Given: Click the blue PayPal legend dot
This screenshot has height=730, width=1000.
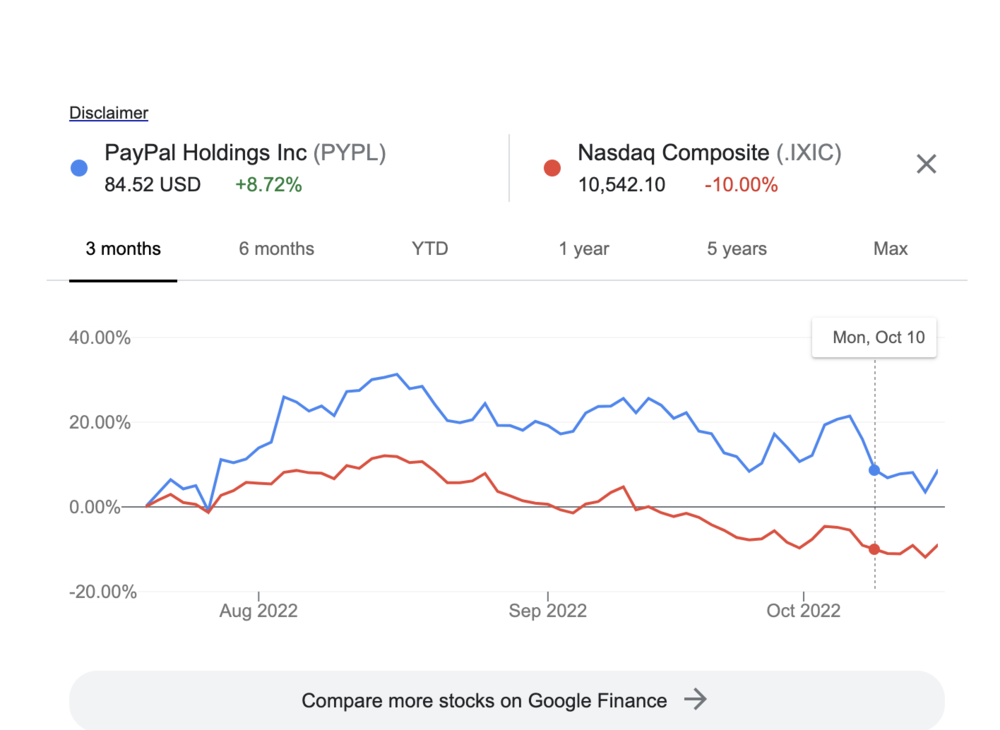Looking at the screenshot, I should 79,168.
